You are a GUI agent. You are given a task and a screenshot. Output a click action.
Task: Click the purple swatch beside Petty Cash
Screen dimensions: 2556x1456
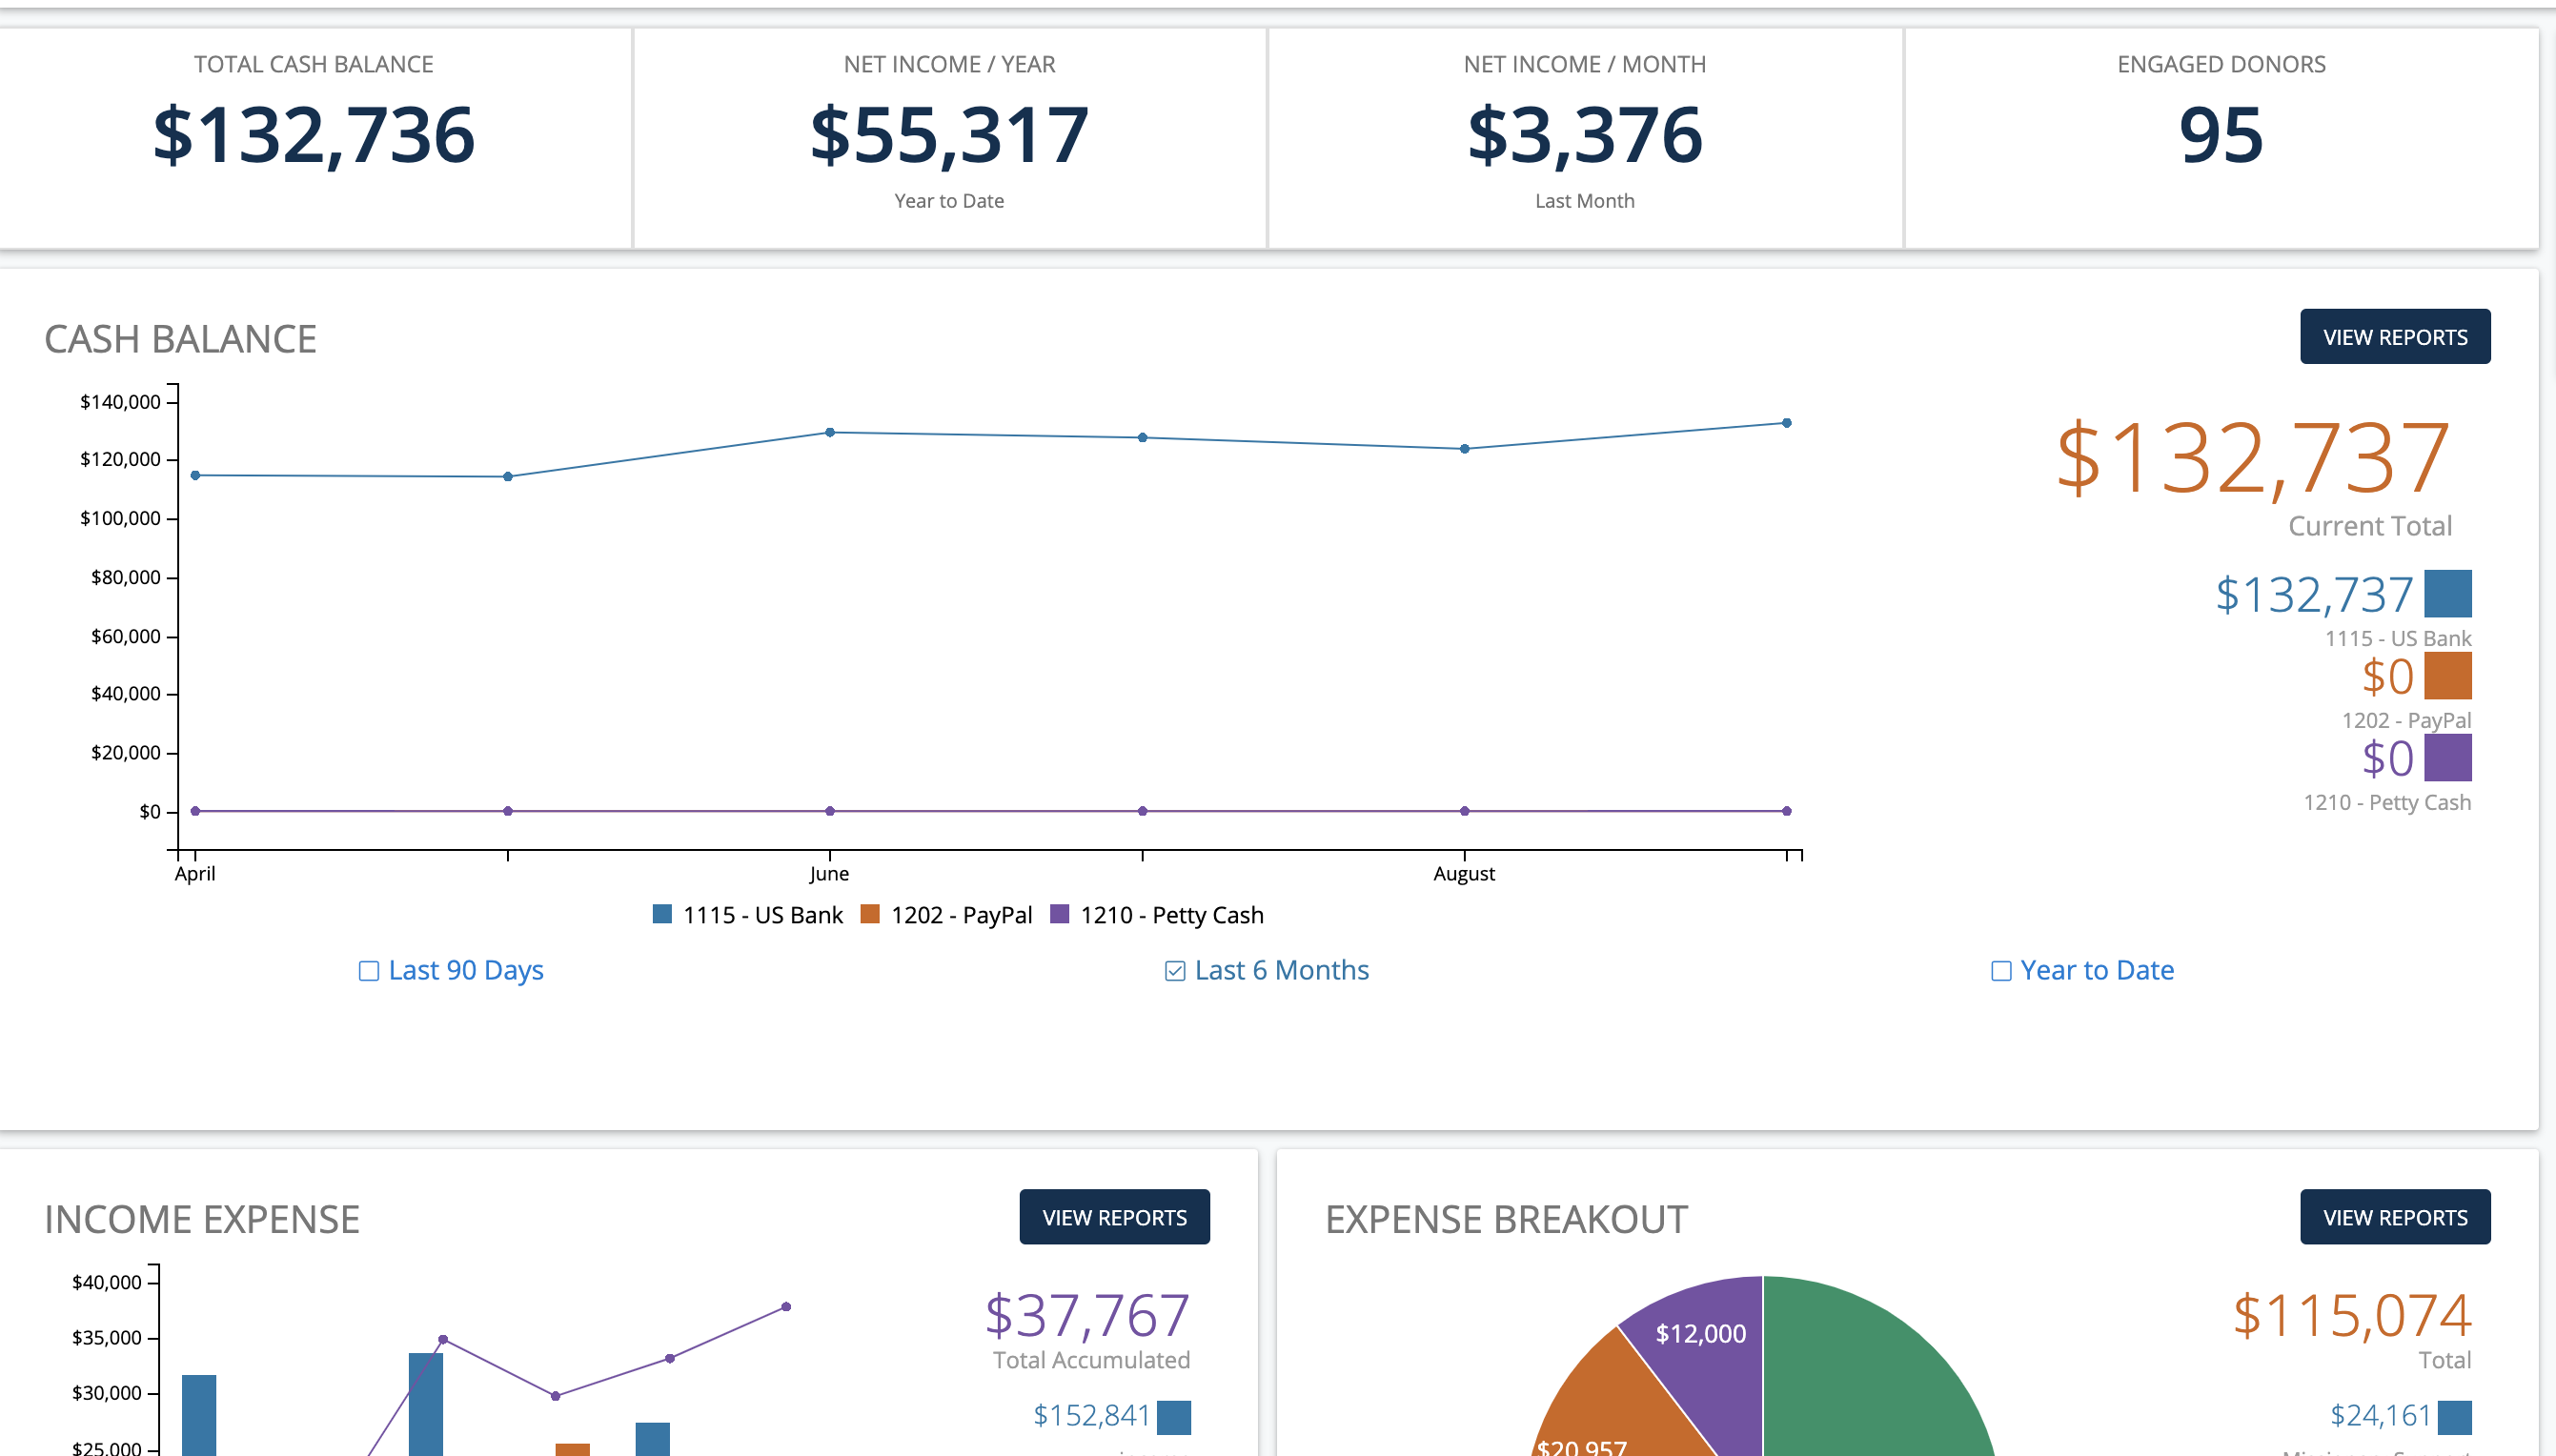tap(2448, 759)
